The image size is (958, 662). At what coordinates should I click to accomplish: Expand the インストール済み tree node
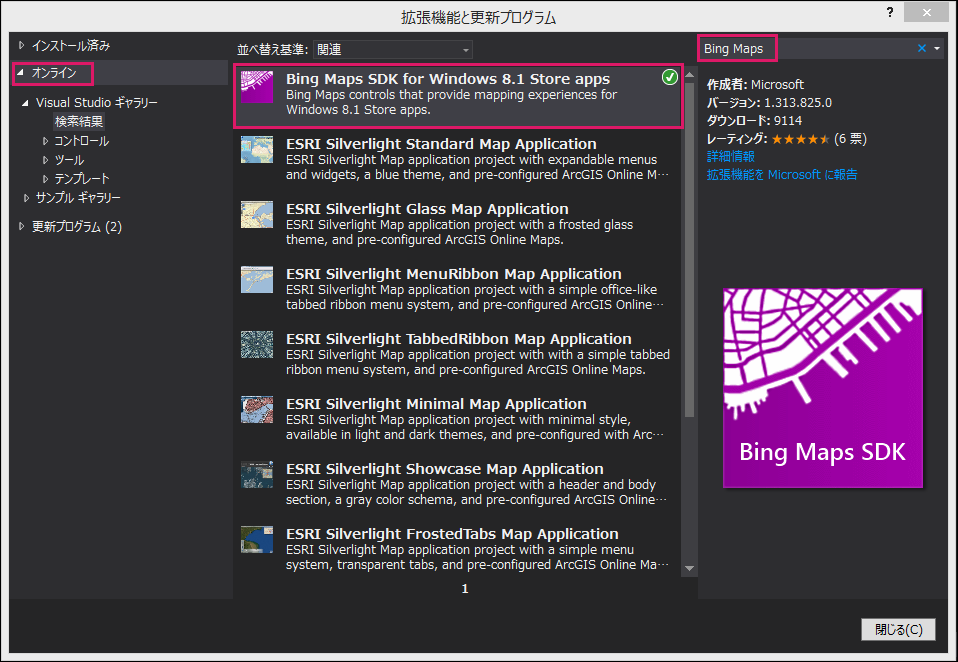(x=21, y=45)
